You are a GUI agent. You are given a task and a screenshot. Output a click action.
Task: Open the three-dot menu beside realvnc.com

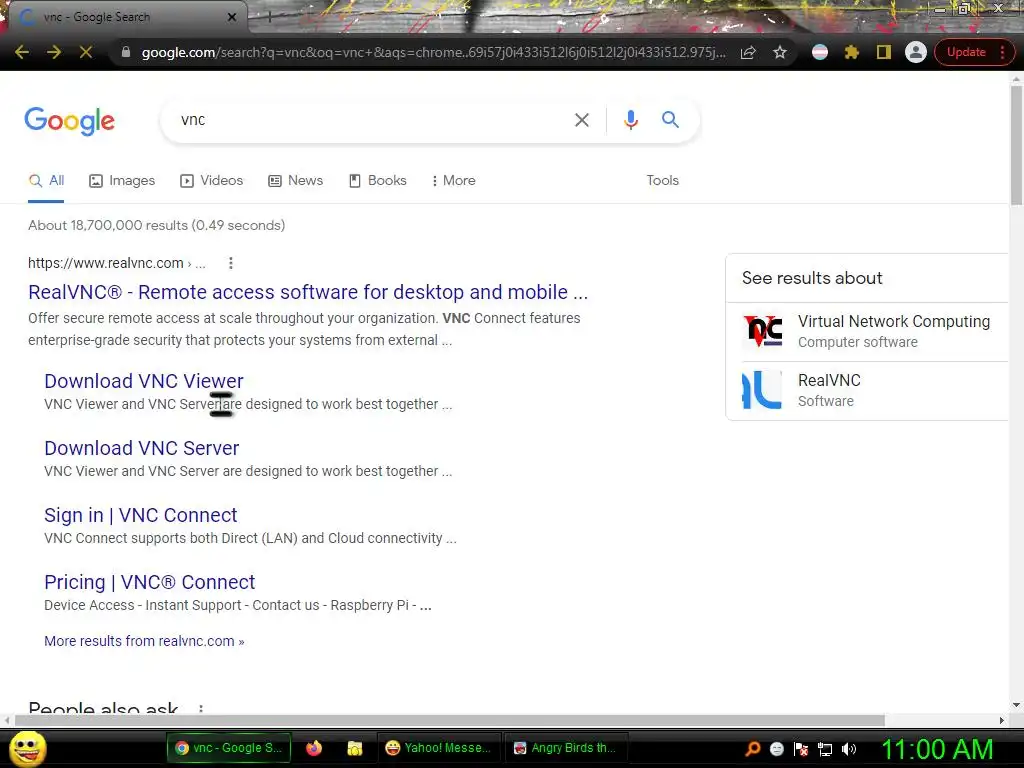231,263
